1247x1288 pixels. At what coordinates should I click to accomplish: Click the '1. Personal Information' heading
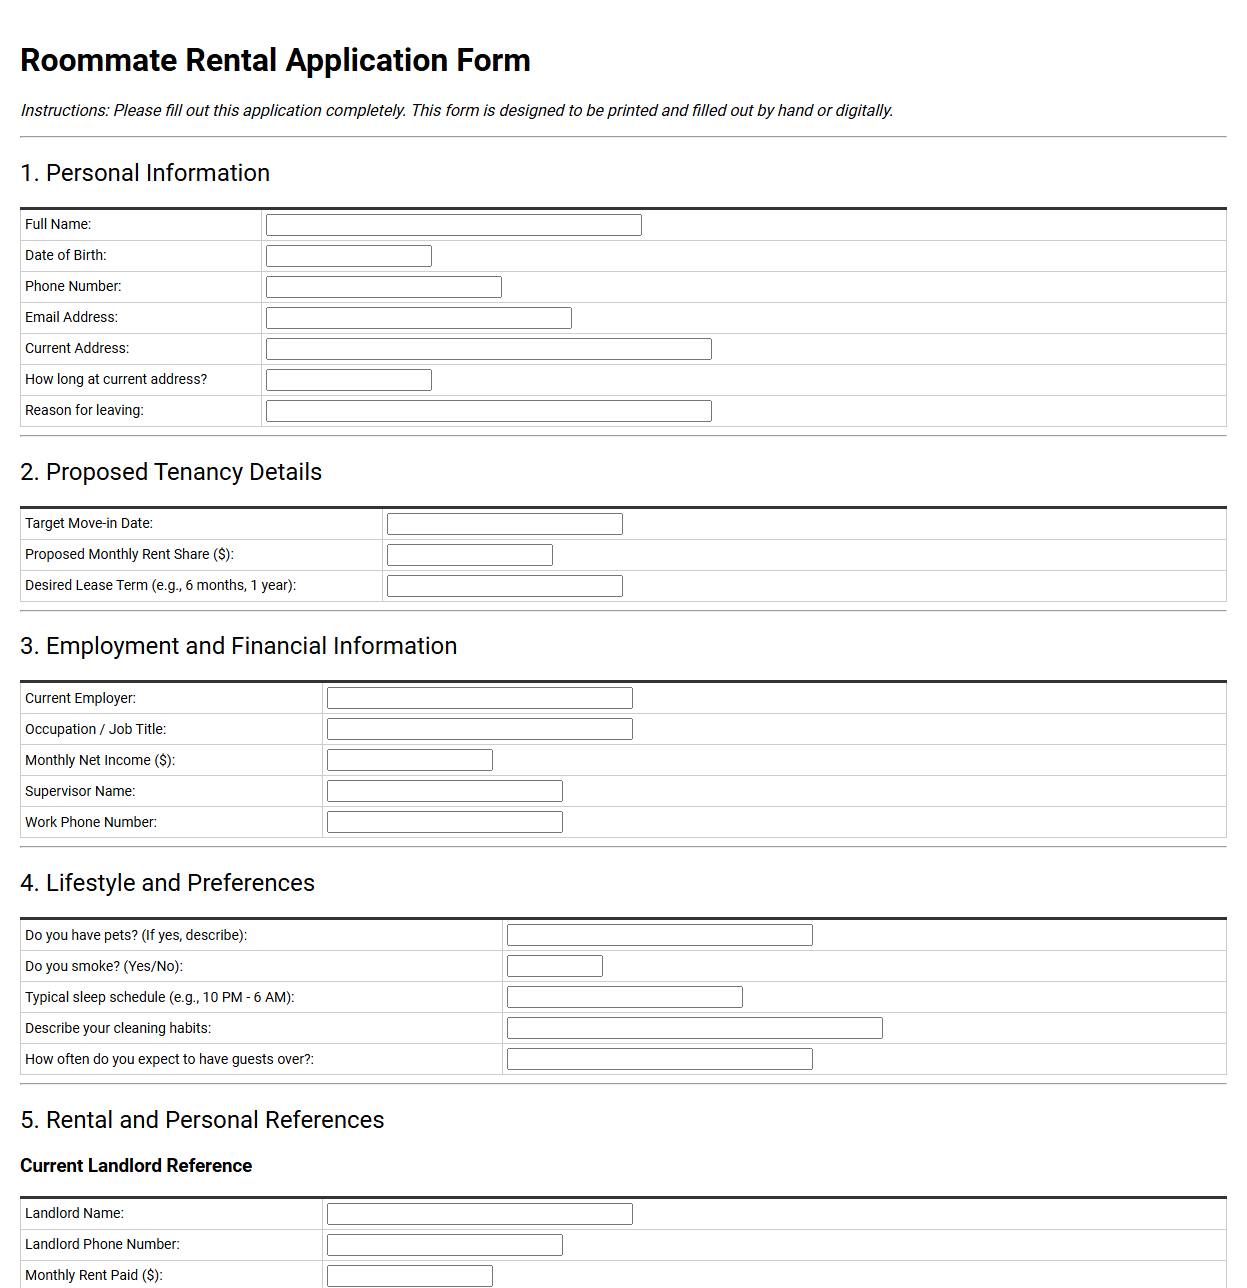pyautogui.click(x=145, y=173)
